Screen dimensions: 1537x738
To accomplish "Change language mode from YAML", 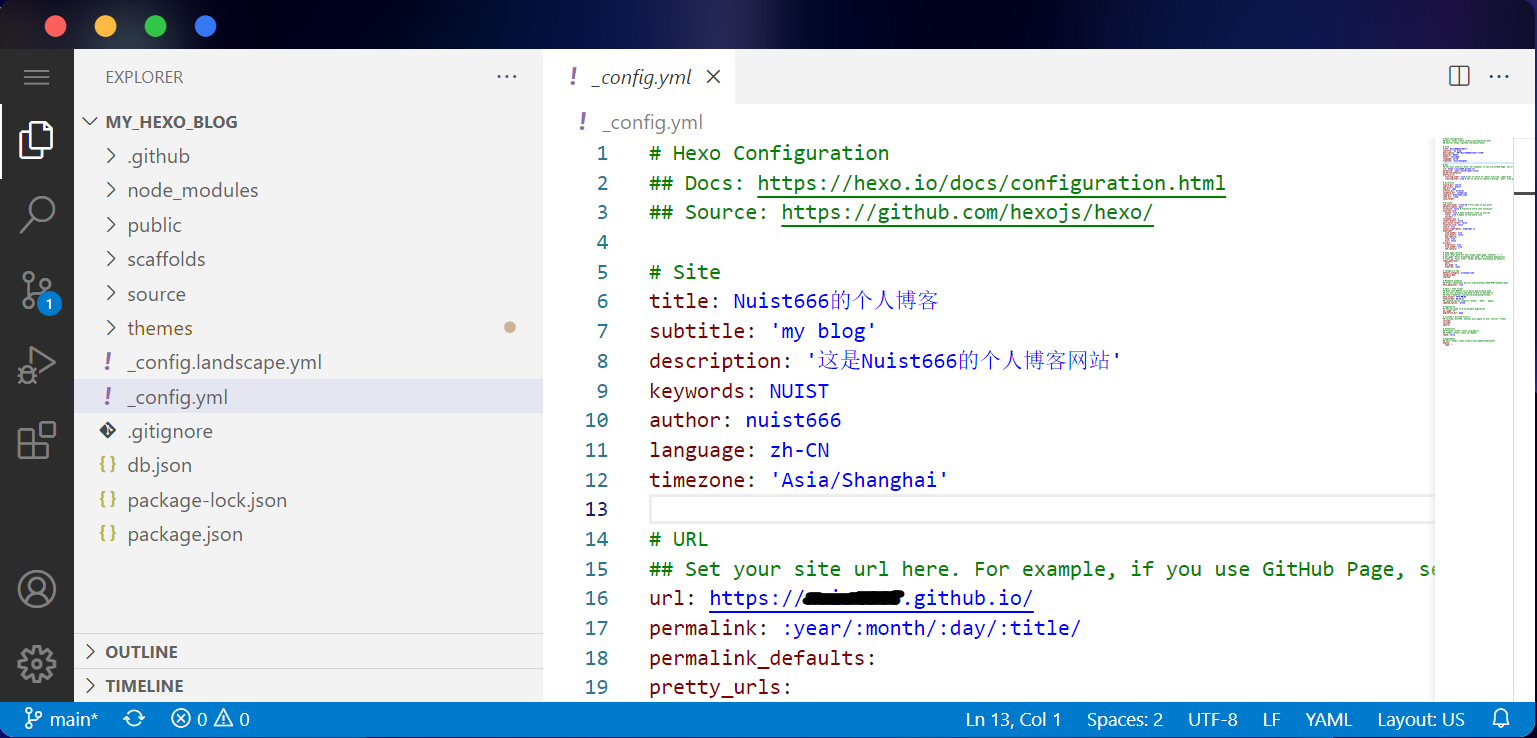I will 1327,719.
